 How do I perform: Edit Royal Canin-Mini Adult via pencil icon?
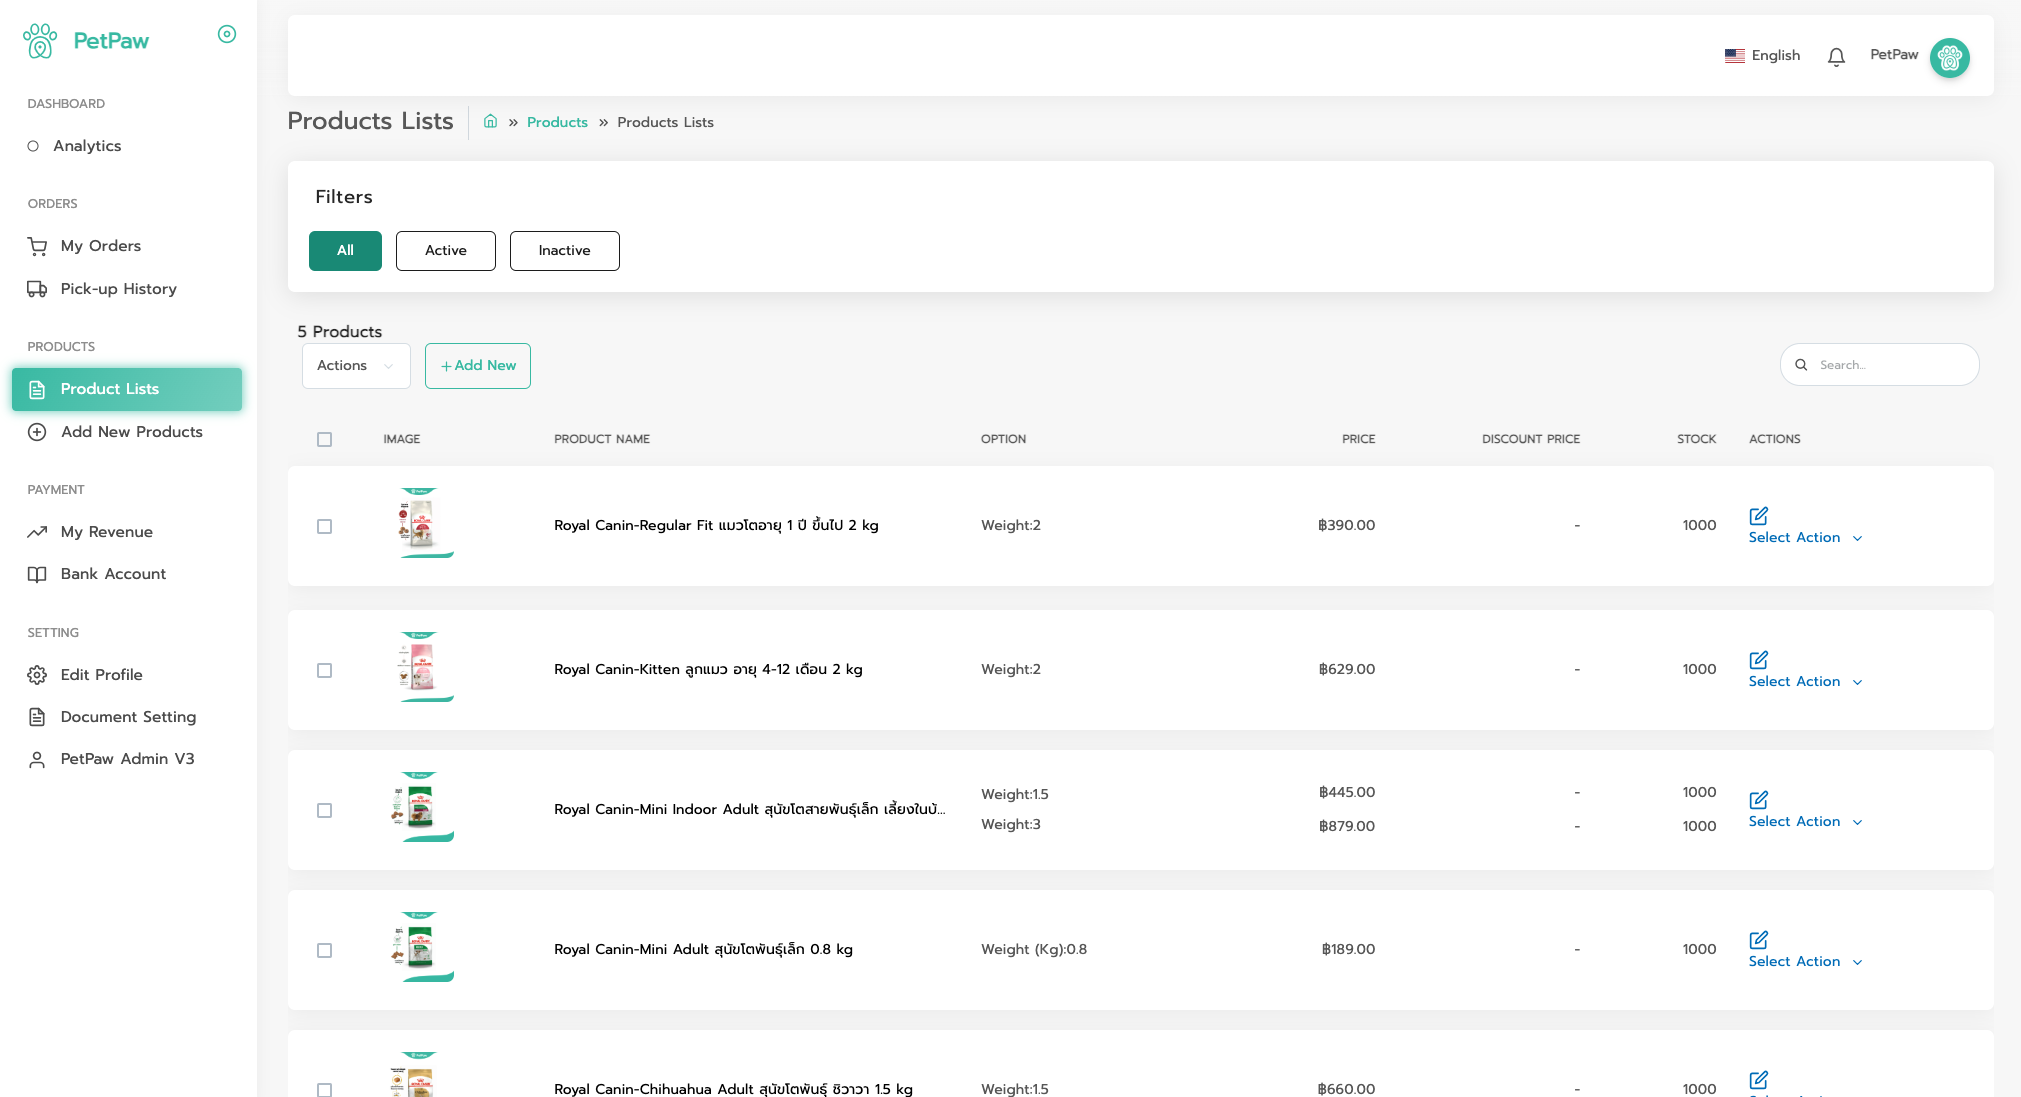click(1759, 940)
